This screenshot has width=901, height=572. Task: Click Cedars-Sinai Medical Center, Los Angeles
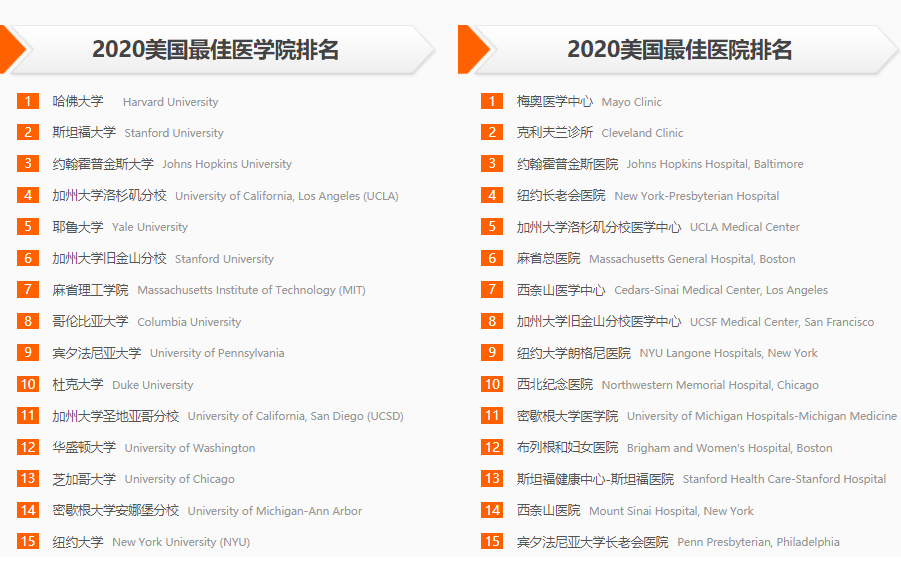[x=721, y=290]
